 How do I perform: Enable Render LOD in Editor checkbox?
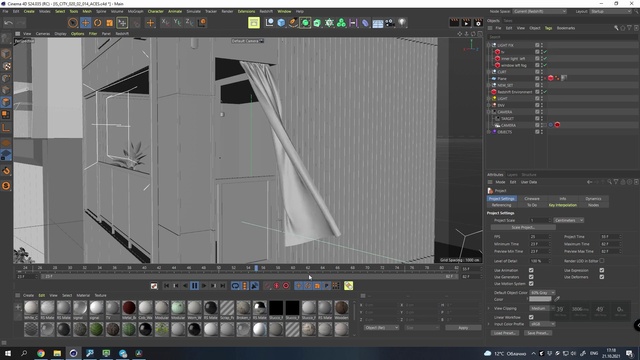602,261
